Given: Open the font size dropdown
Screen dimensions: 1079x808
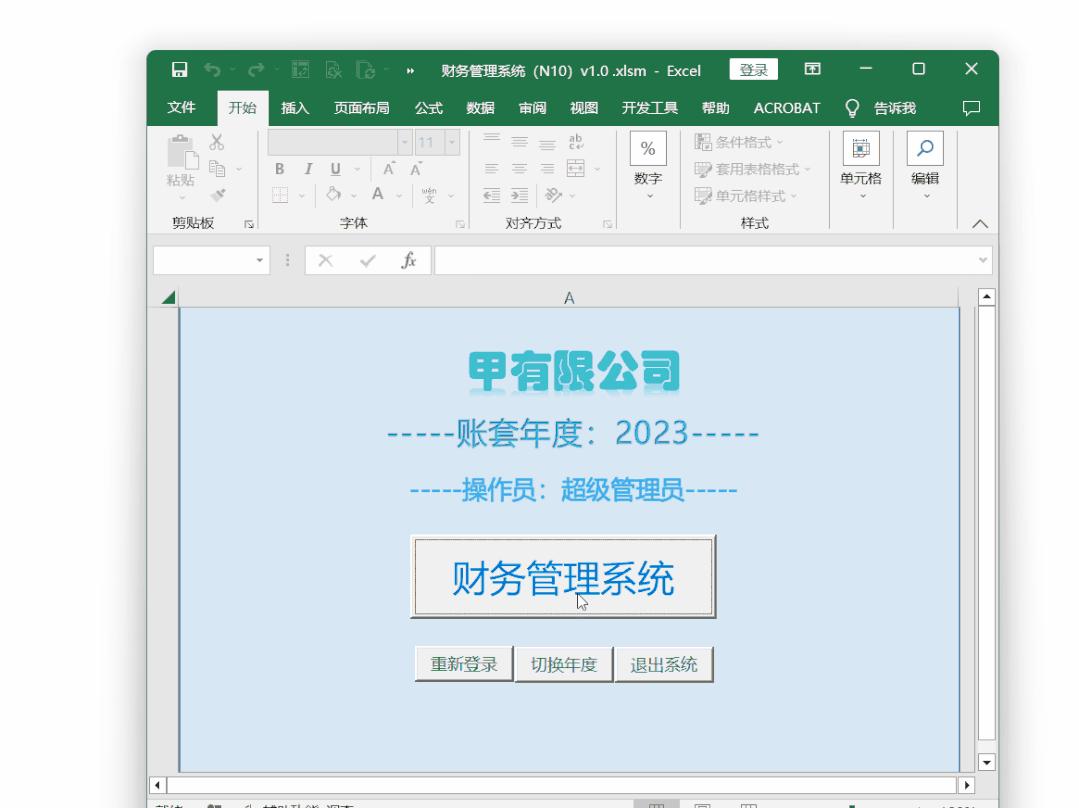Looking at the screenshot, I should (x=451, y=142).
